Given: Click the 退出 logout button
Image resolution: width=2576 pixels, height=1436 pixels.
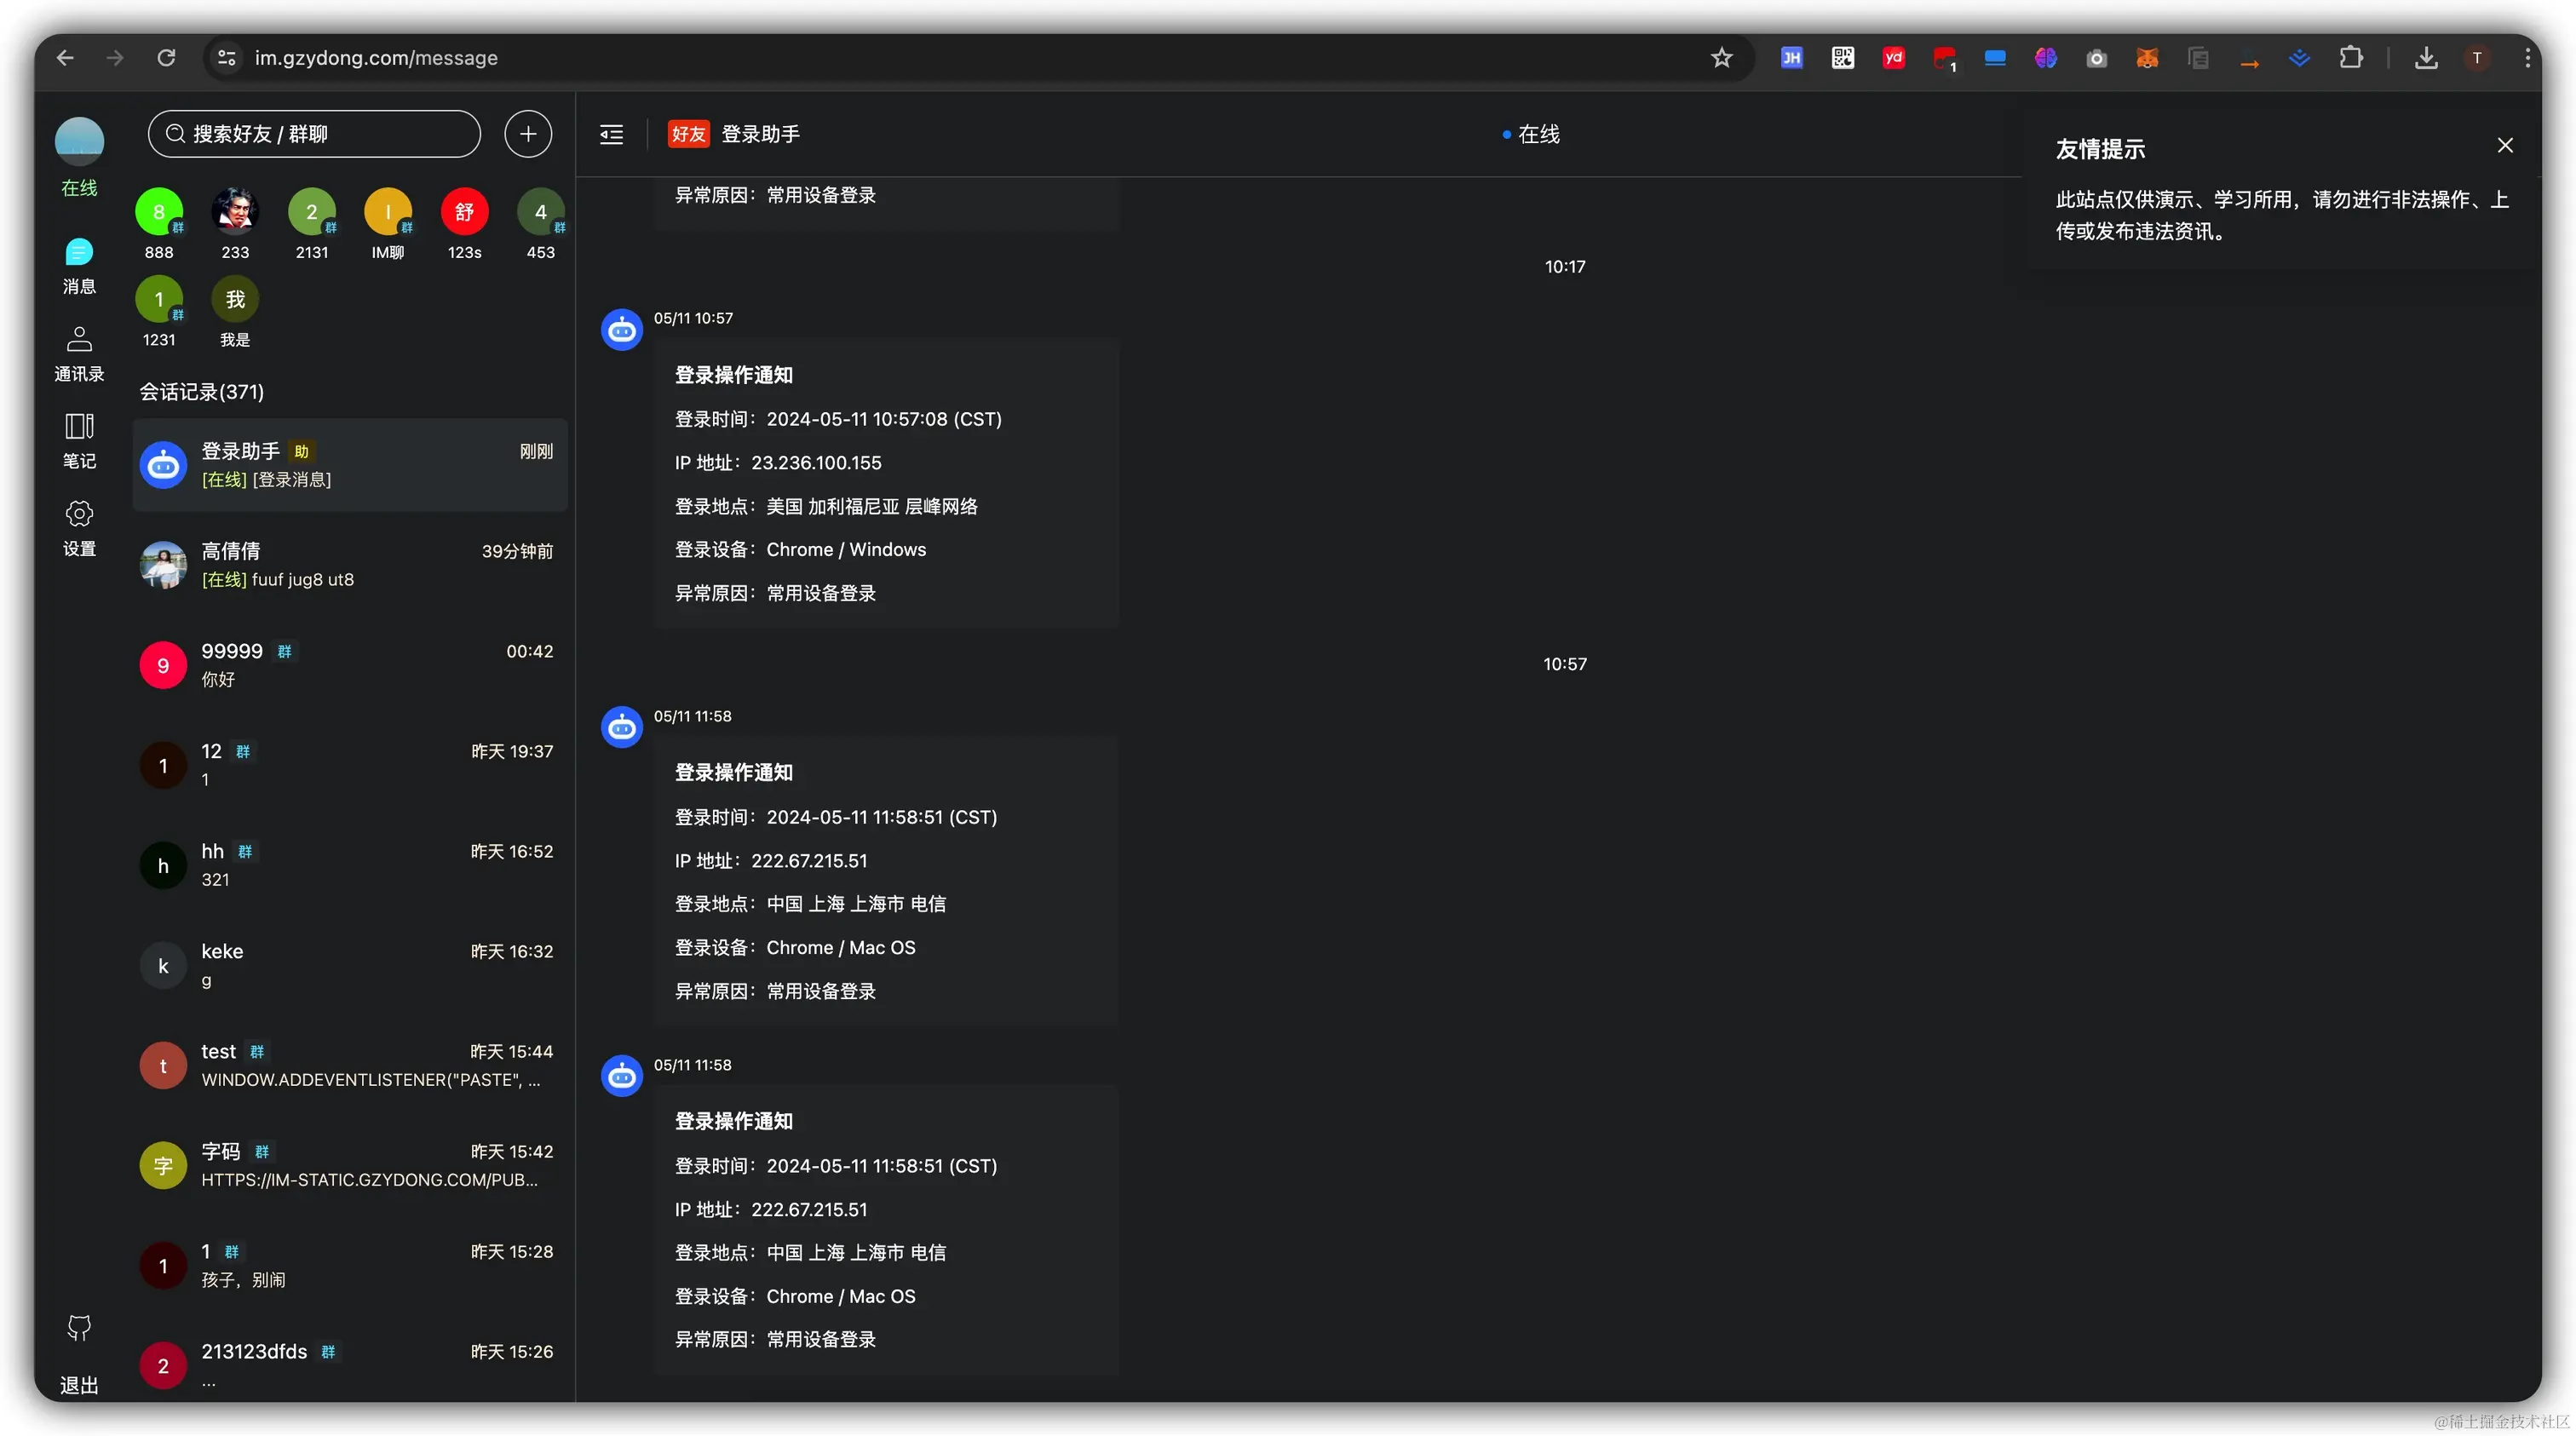Looking at the screenshot, I should pos(79,1385).
